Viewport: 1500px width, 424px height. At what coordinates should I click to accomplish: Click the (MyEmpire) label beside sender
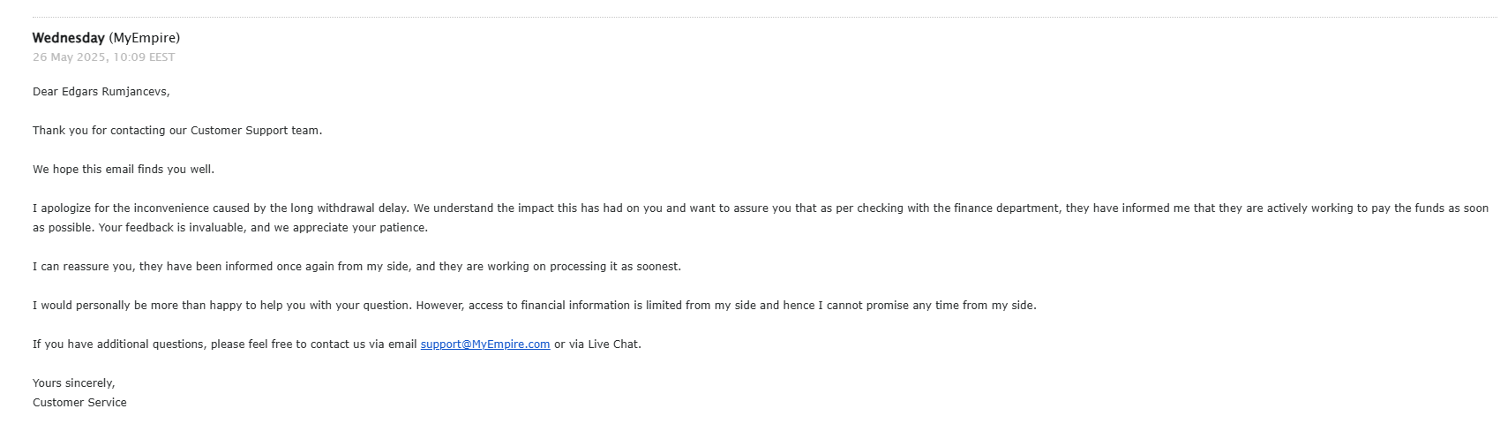coord(144,38)
